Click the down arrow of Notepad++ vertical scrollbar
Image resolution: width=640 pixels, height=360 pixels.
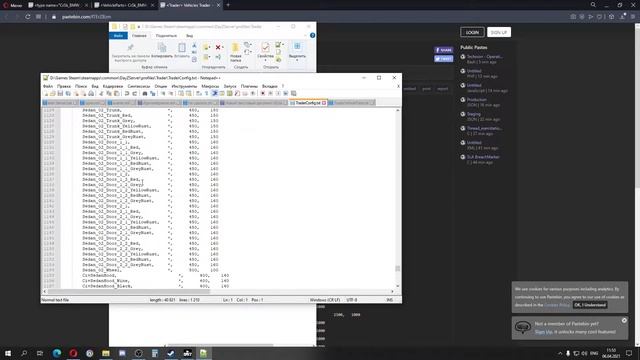[398, 286]
